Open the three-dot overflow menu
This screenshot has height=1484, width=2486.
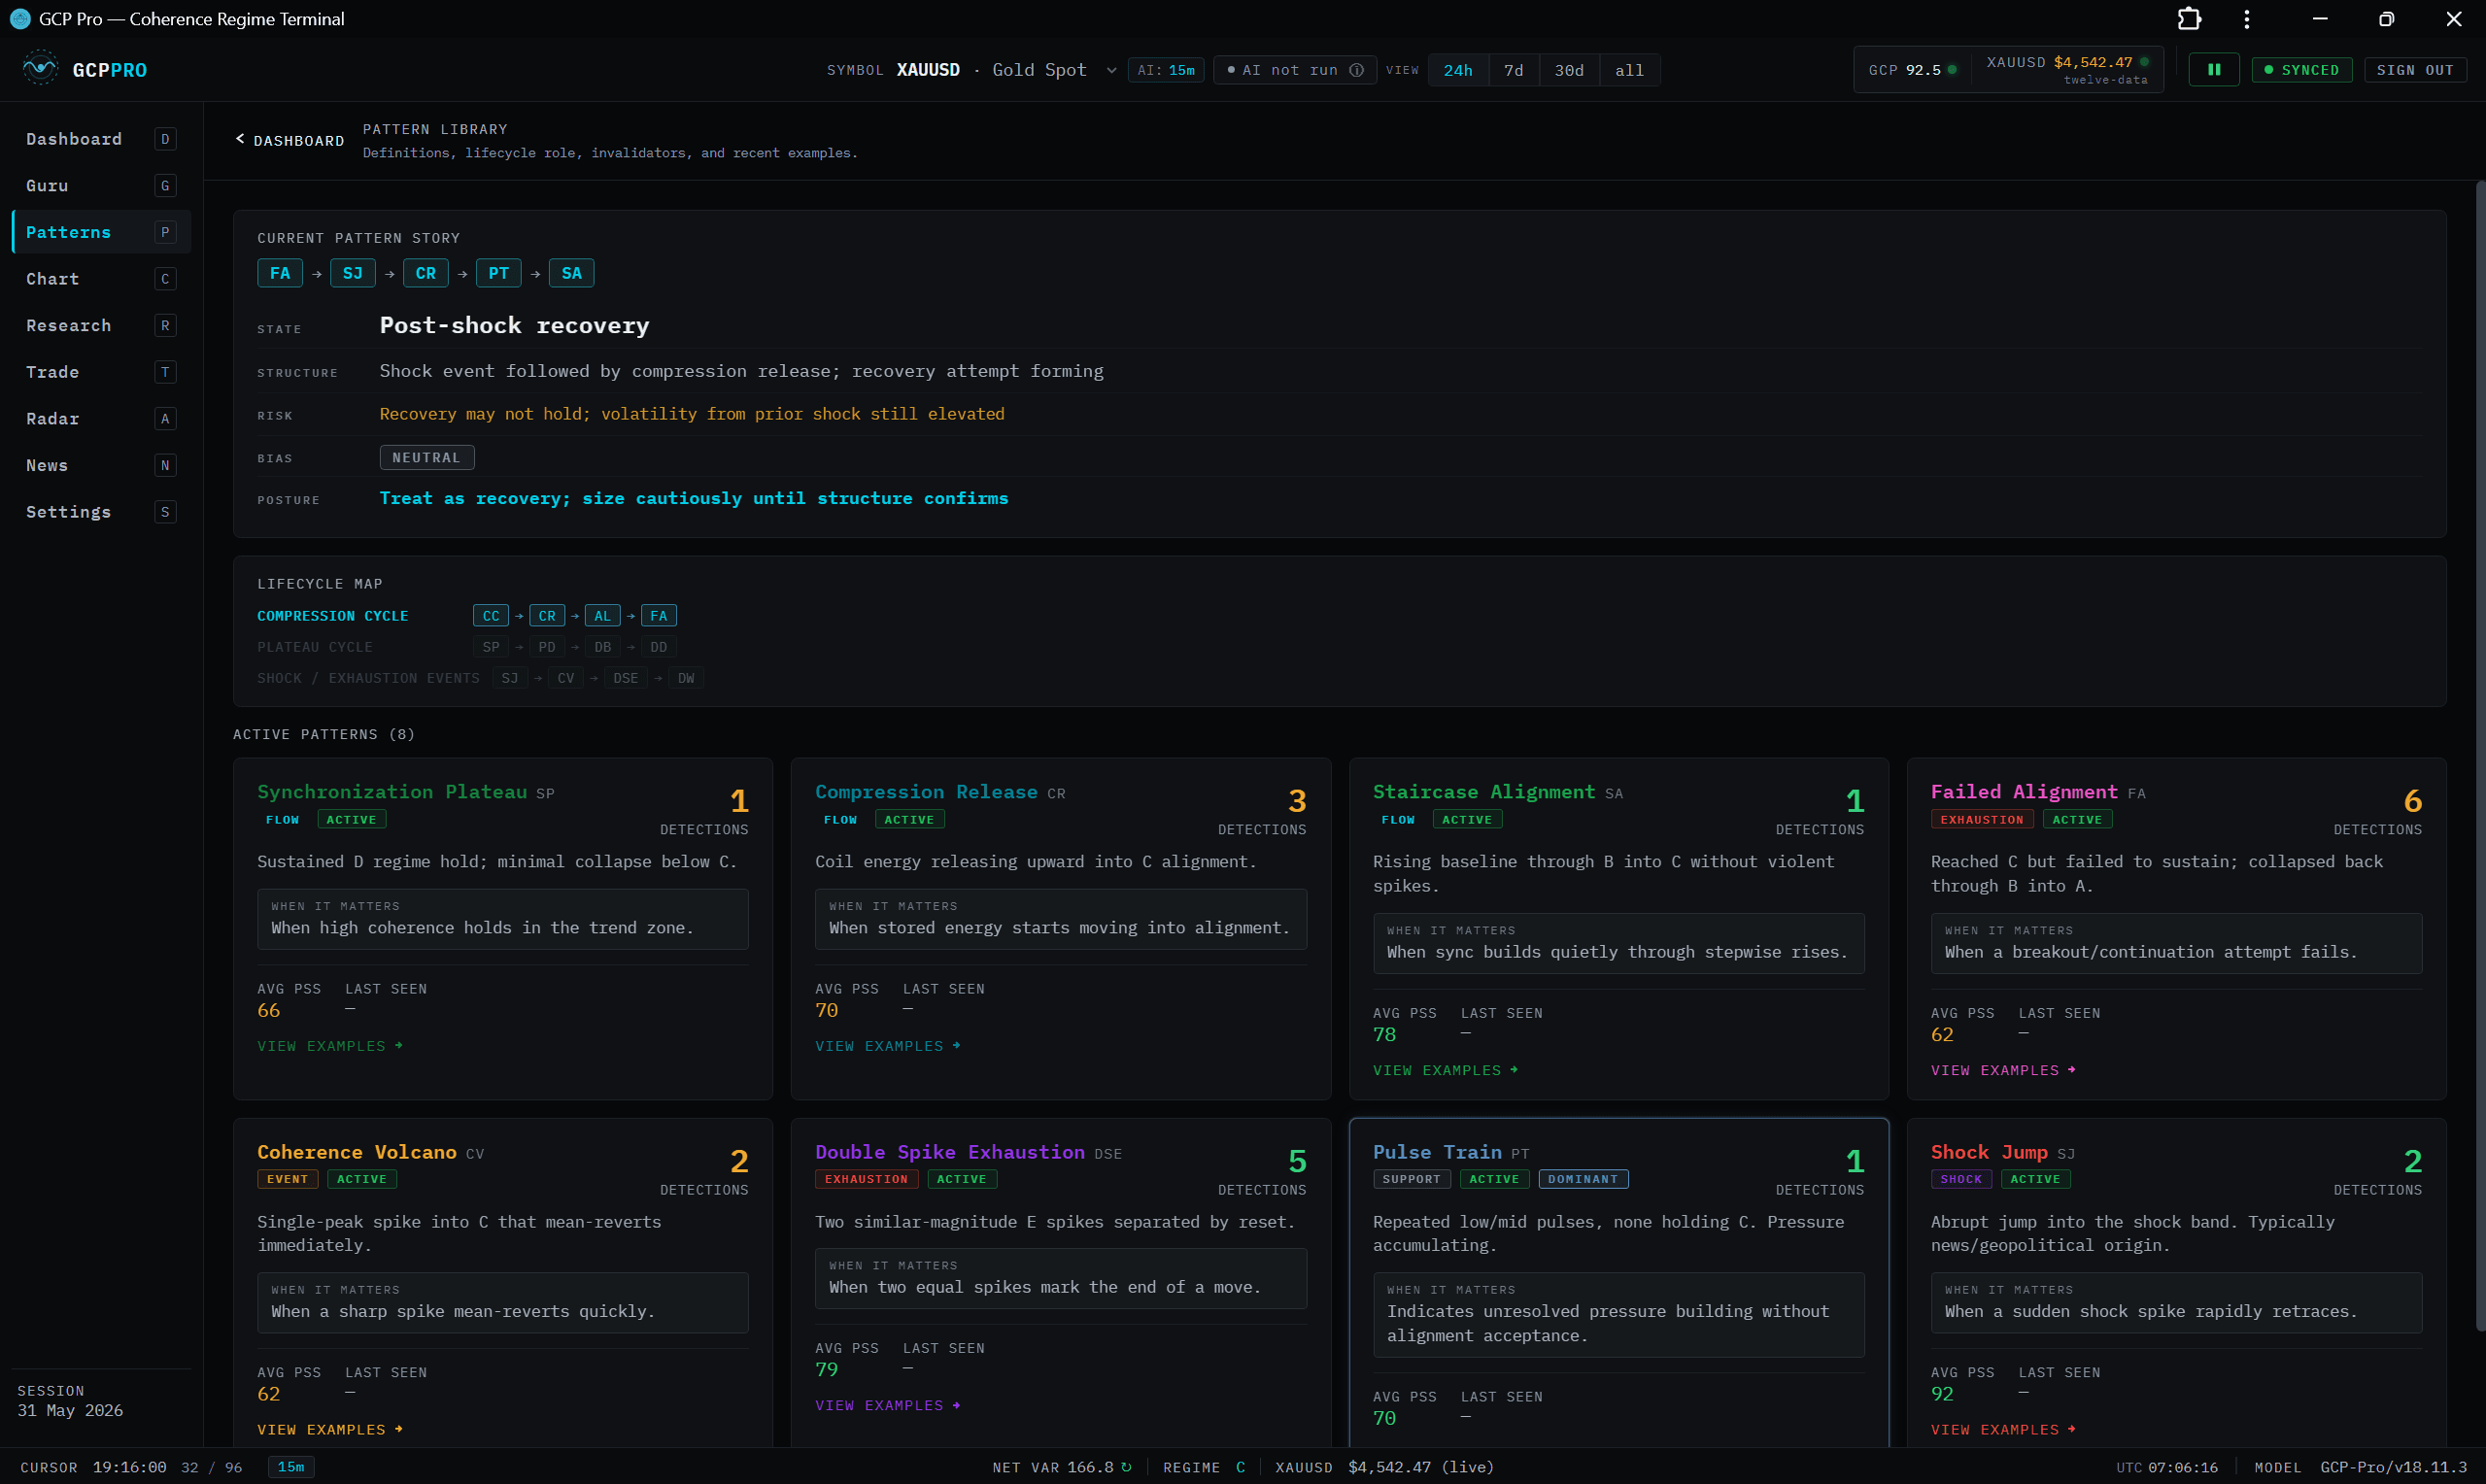pyautogui.click(x=2246, y=19)
